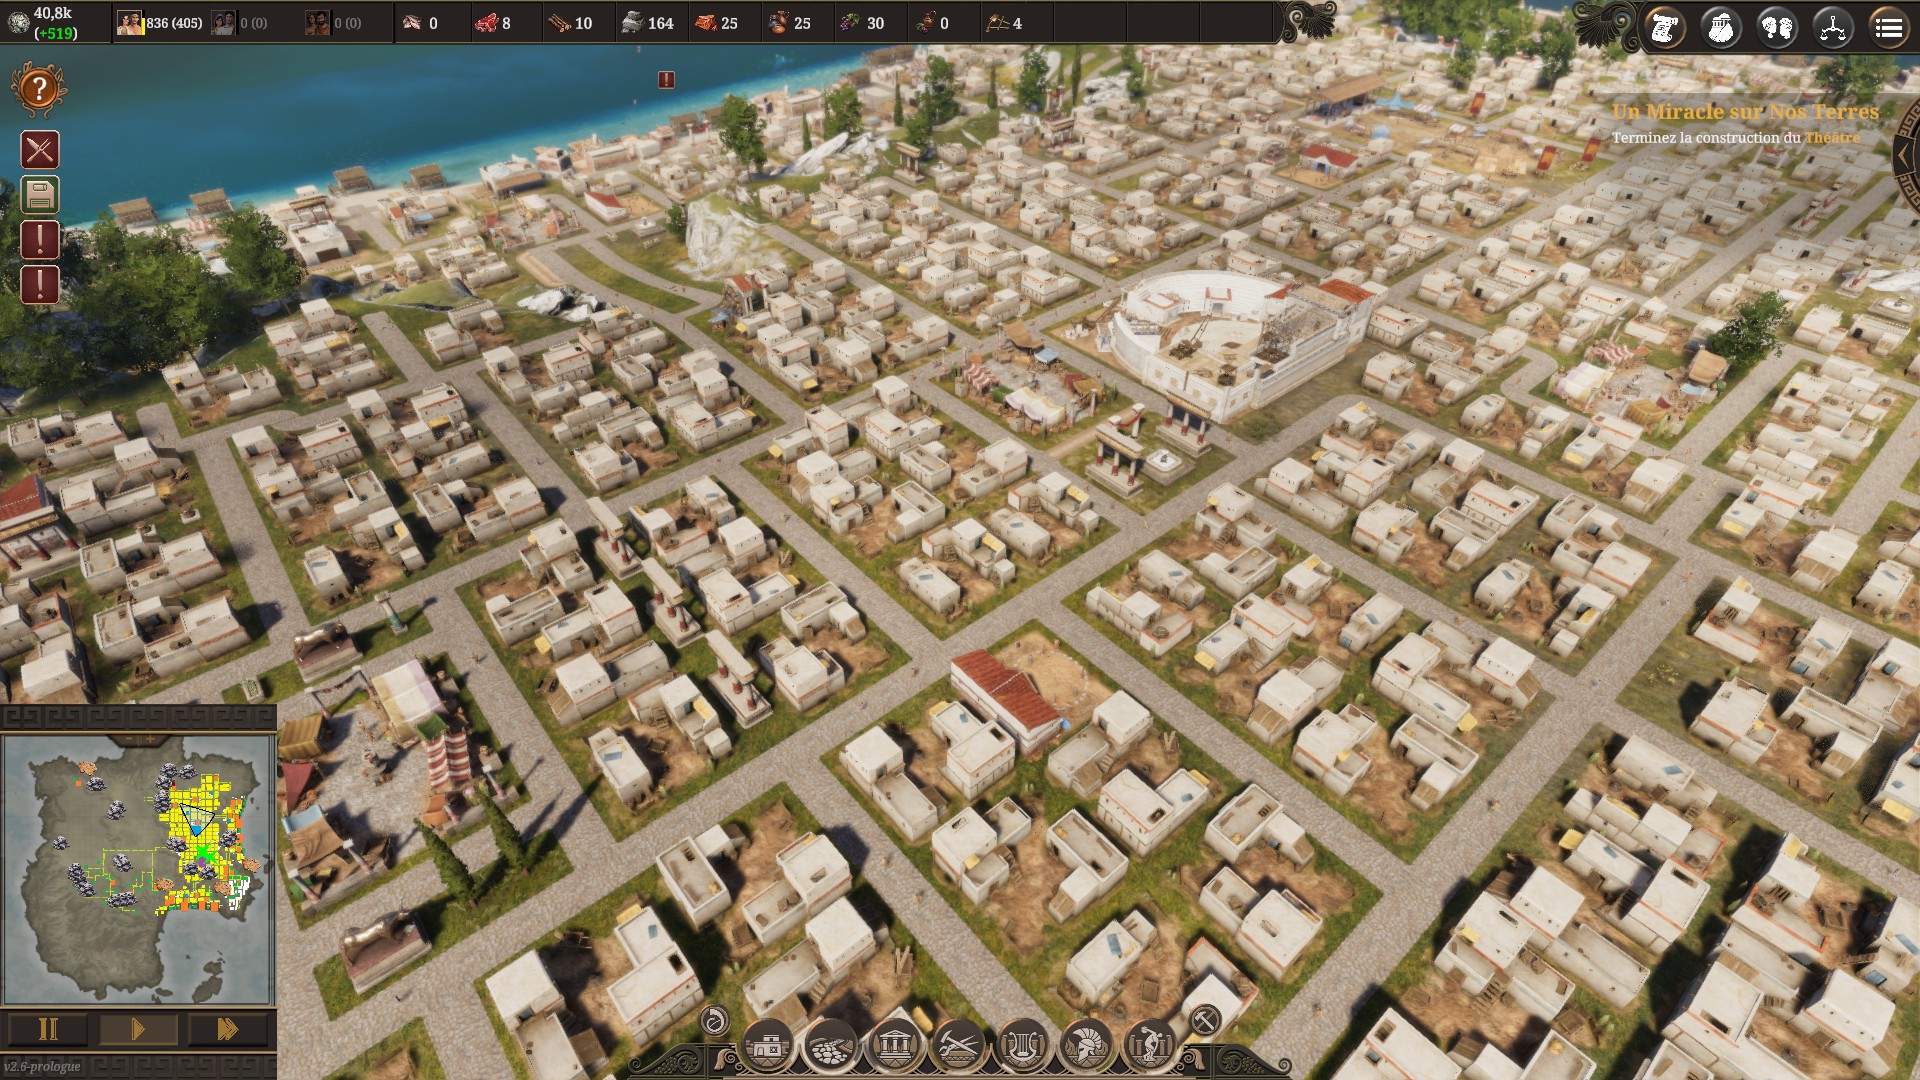Click the floppy disk save button

click(40, 195)
